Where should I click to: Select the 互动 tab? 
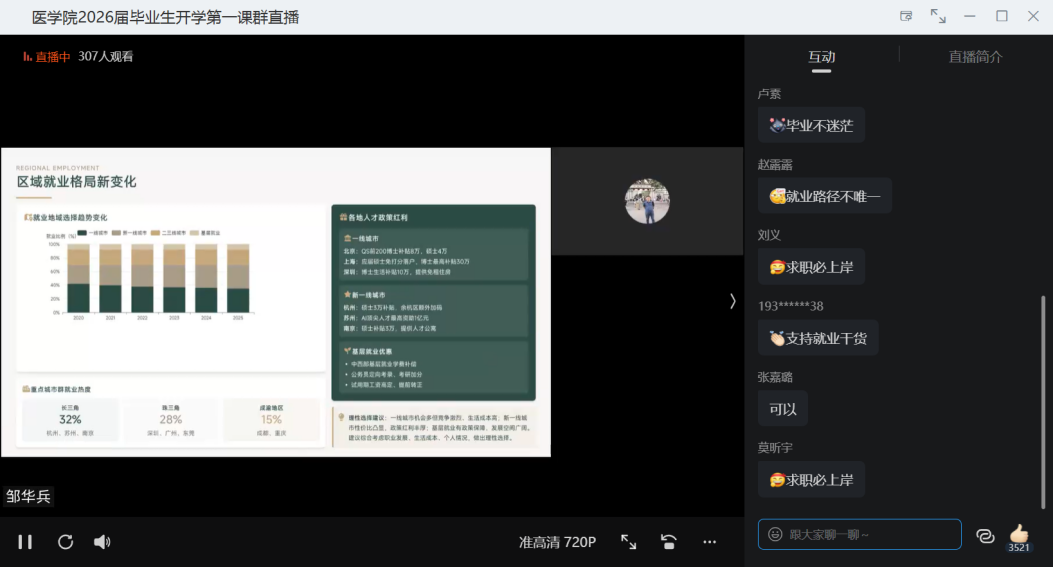point(821,57)
